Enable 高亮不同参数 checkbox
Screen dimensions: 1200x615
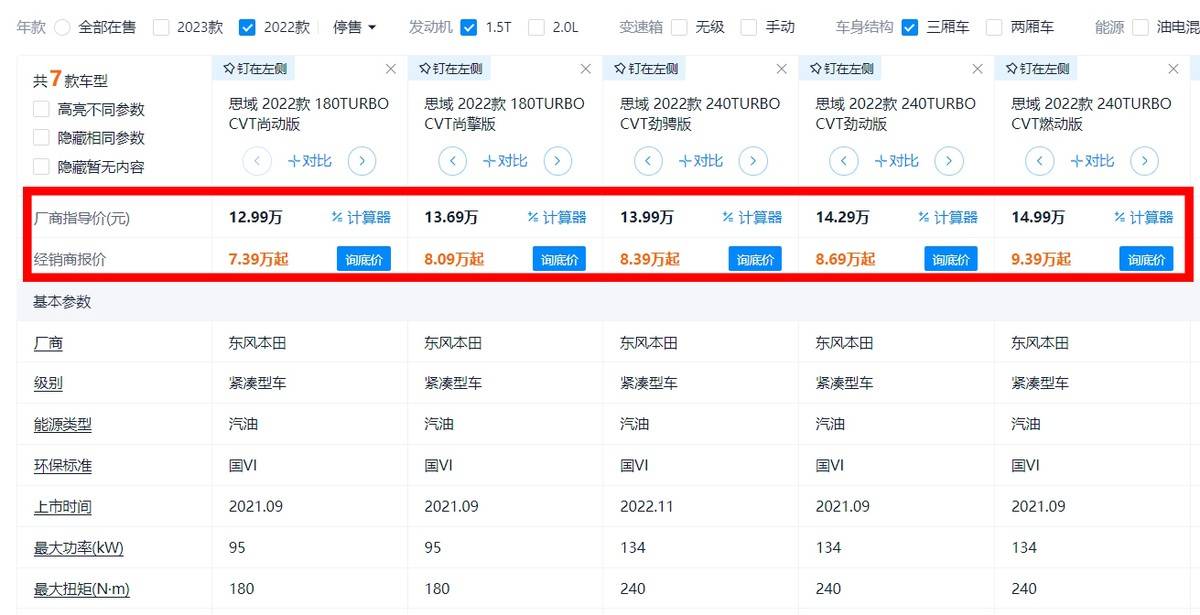tap(41, 109)
